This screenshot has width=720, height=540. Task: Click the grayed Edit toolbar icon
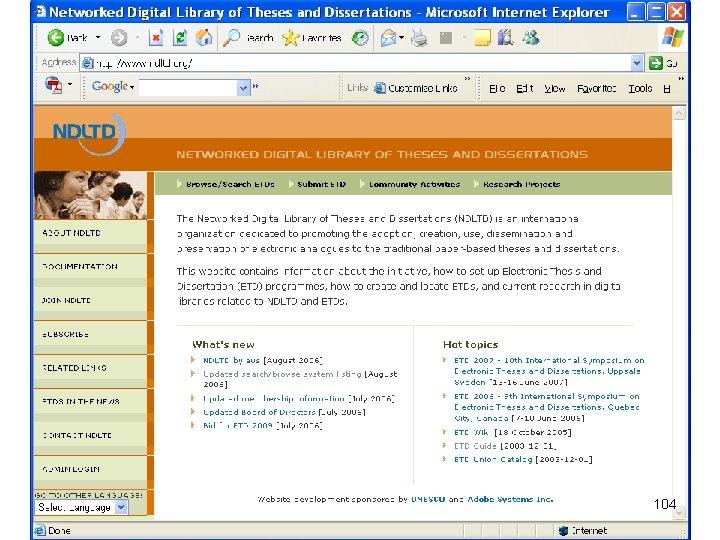tap(446, 38)
